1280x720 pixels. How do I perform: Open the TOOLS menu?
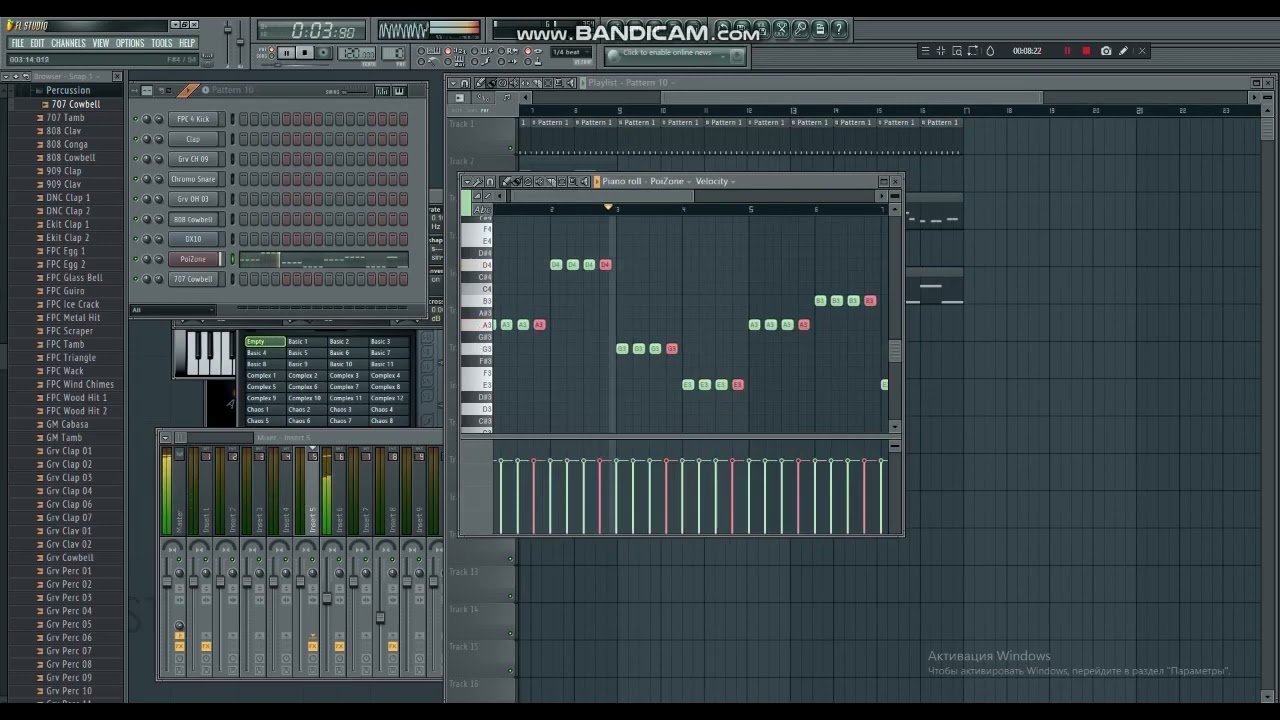[x=161, y=43]
